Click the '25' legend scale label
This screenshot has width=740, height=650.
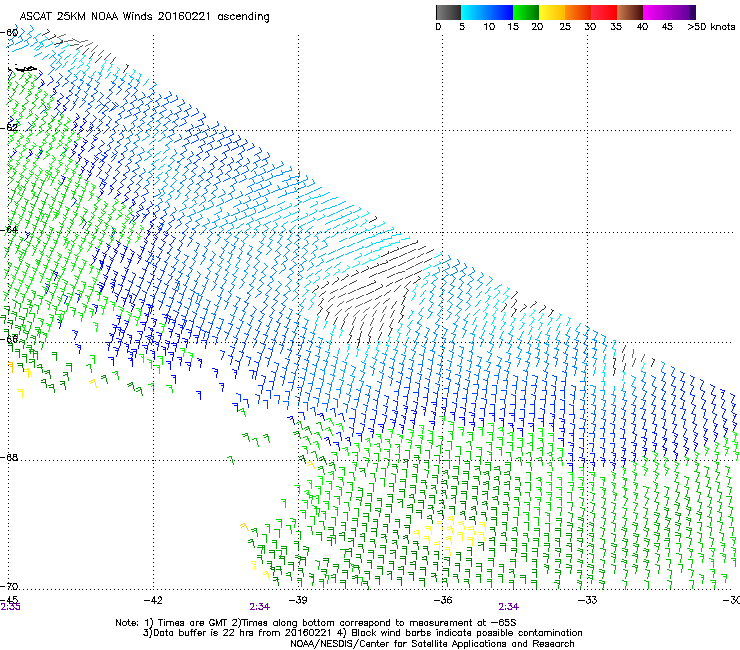(x=565, y=27)
